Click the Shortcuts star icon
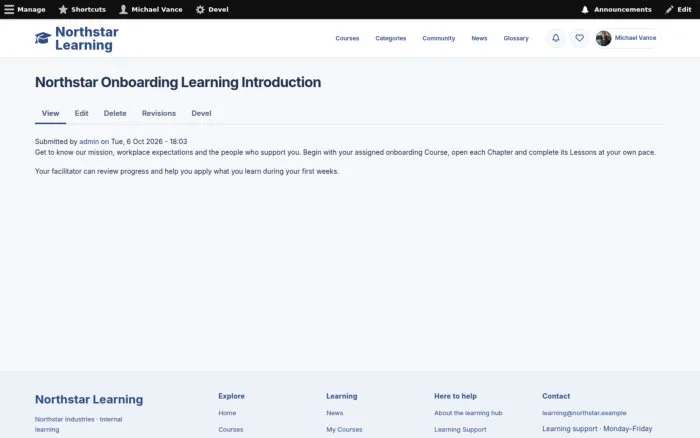This screenshot has width=700, height=438. tap(63, 9)
